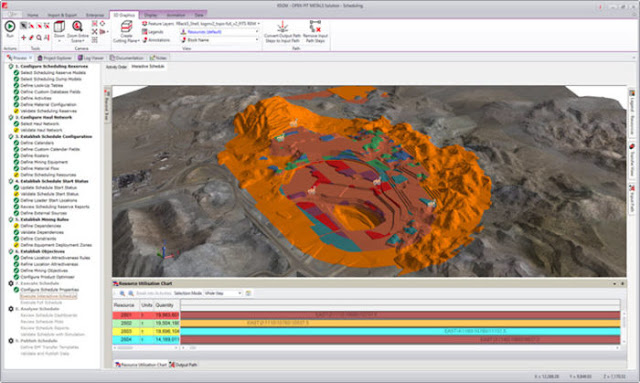Click the settings icon beside Selection Mode dropdown
The height and width of the screenshot is (383, 640).
click(x=248, y=293)
